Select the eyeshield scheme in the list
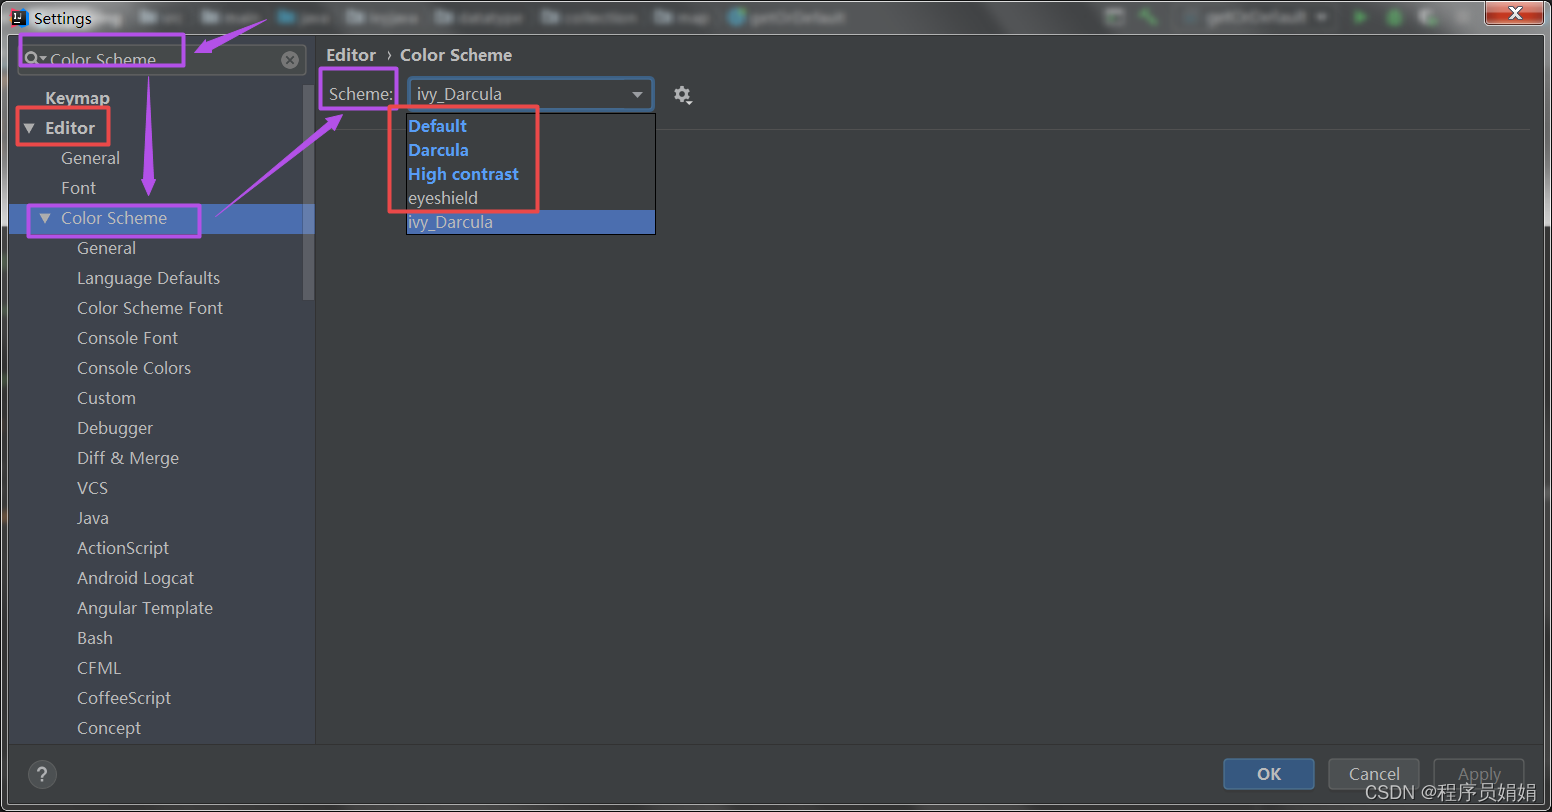This screenshot has width=1552, height=812. [x=443, y=198]
